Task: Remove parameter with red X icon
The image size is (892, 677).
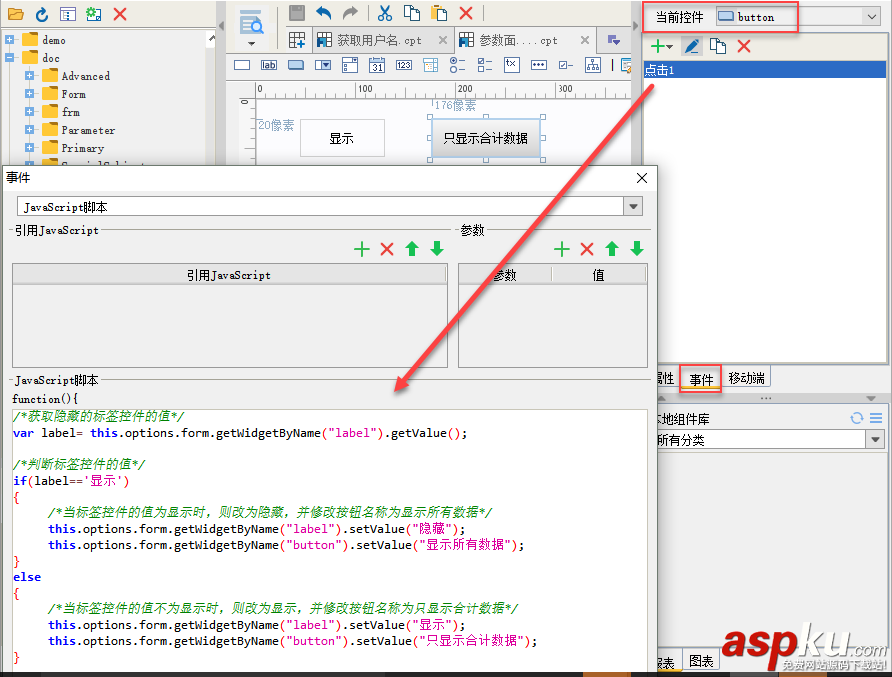Action: pyautogui.click(x=587, y=249)
